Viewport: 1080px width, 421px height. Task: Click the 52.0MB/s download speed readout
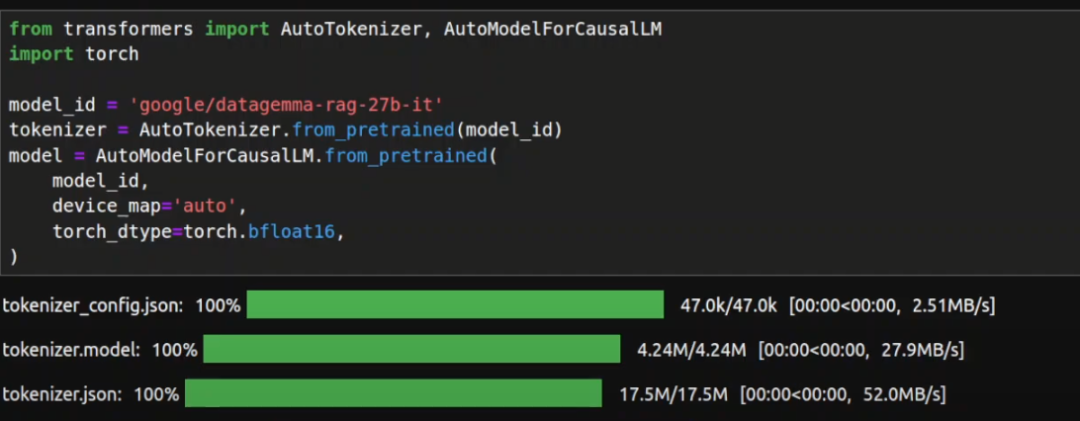point(906,393)
